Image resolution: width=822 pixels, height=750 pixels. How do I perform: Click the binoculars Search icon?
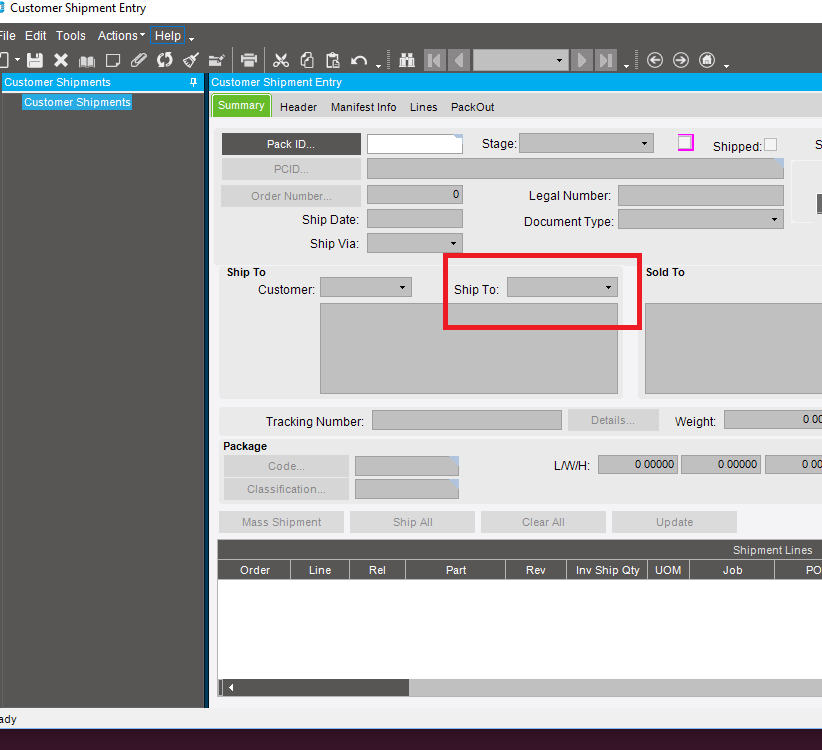(x=407, y=60)
